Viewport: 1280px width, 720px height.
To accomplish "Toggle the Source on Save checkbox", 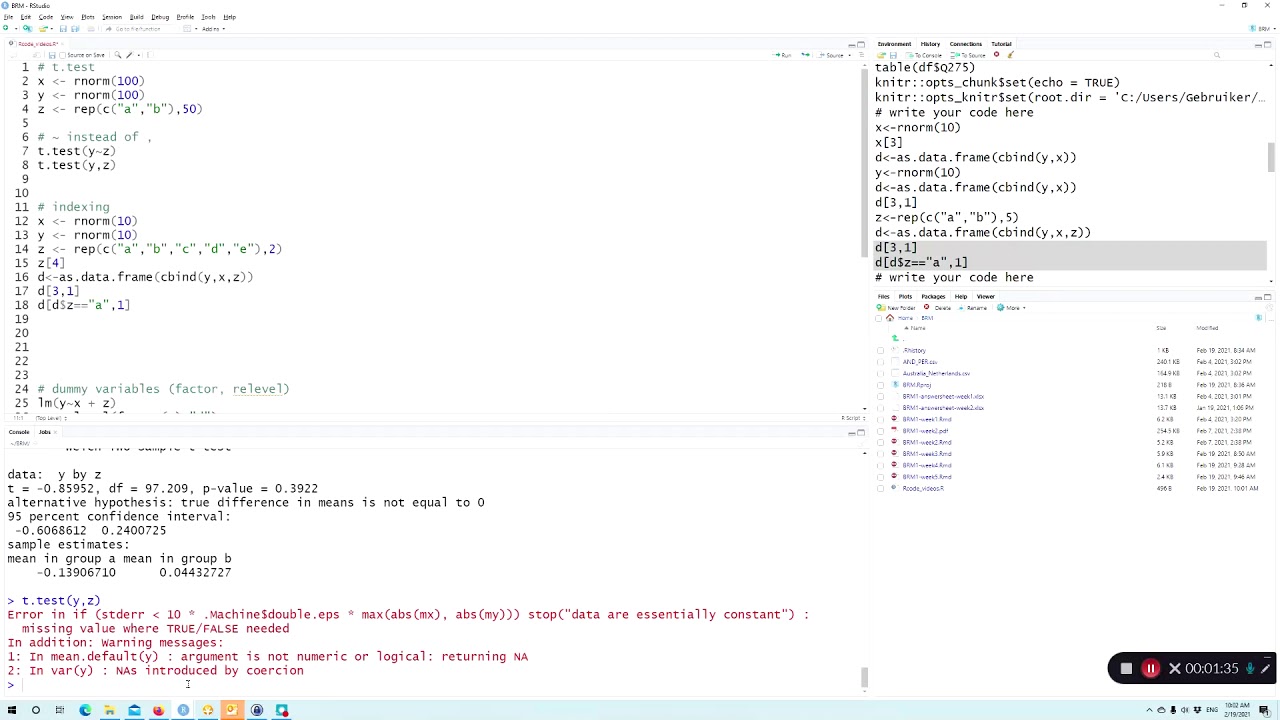I will click(63, 55).
